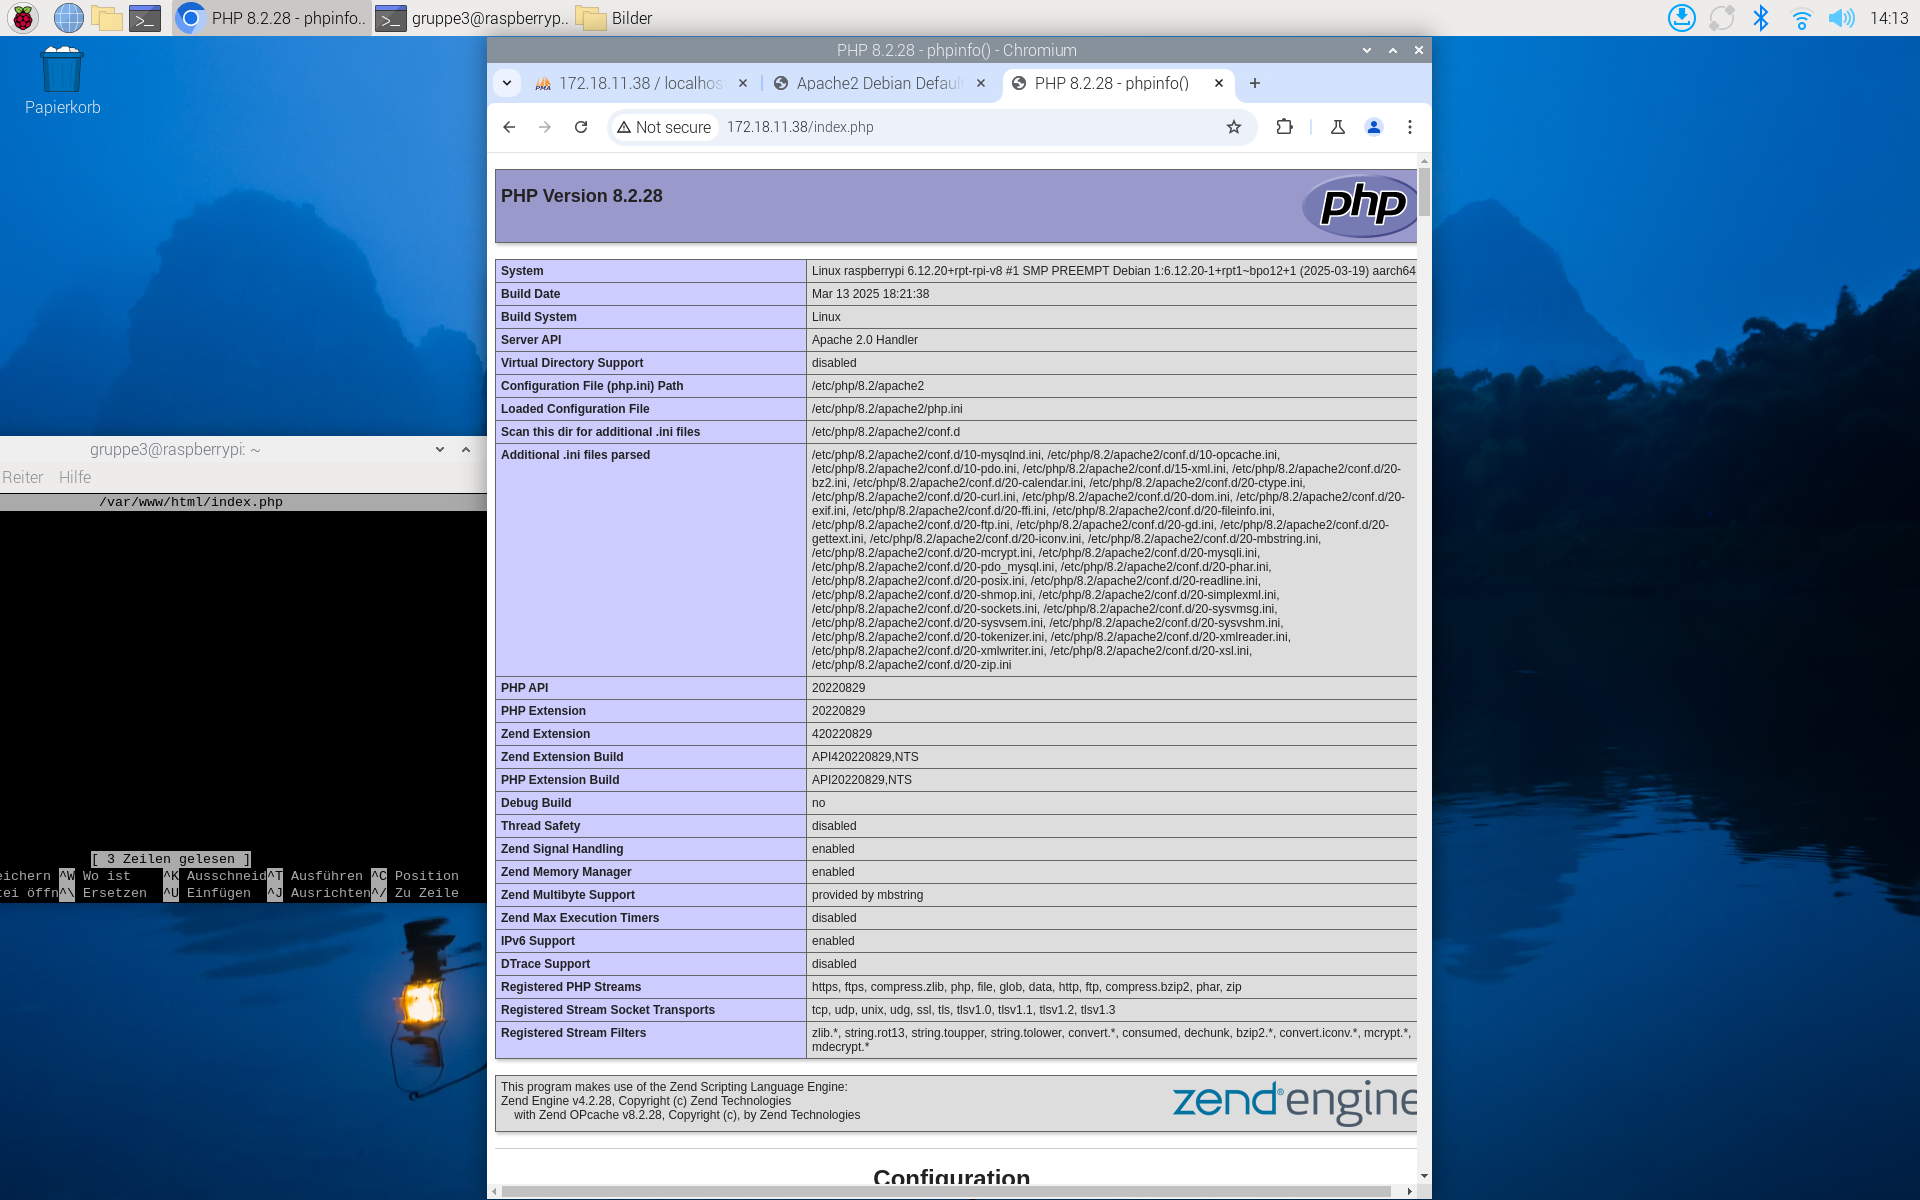The width and height of the screenshot is (1920, 1200).
Task: Open the Chromium extensions puzzle icon
Action: [x=1285, y=127]
